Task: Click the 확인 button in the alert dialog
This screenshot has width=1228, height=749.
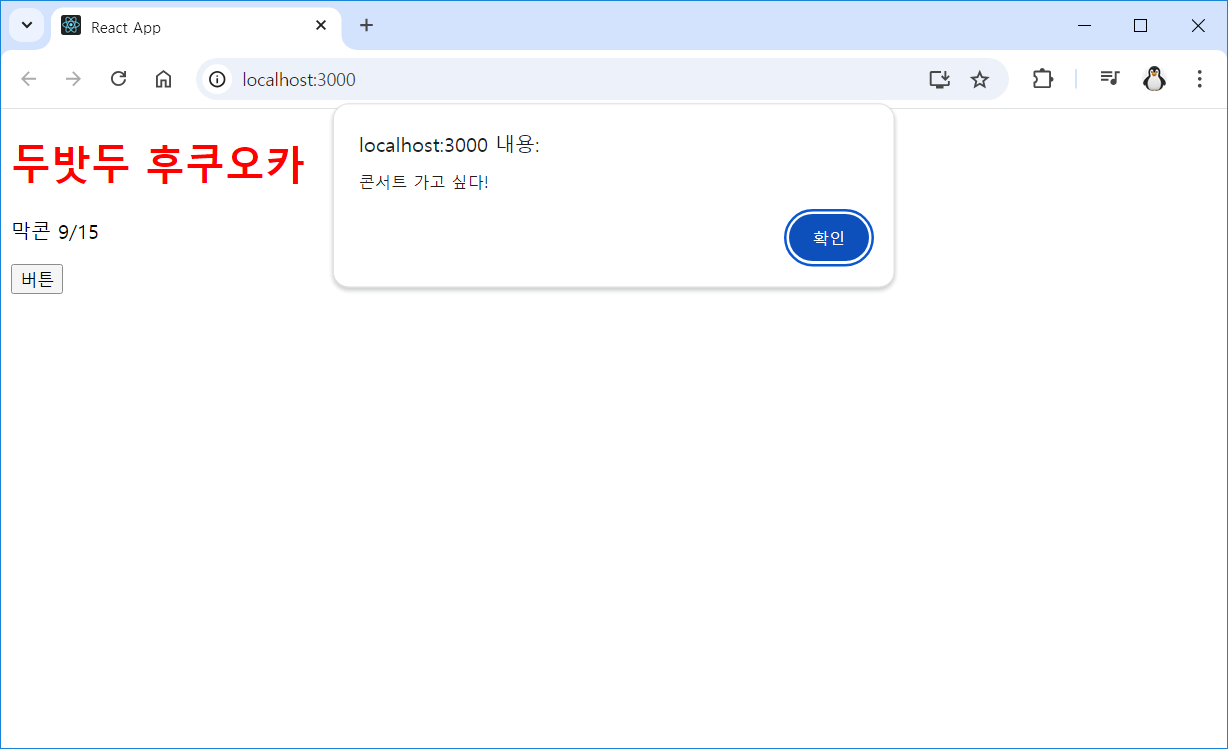Action: [x=829, y=238]
